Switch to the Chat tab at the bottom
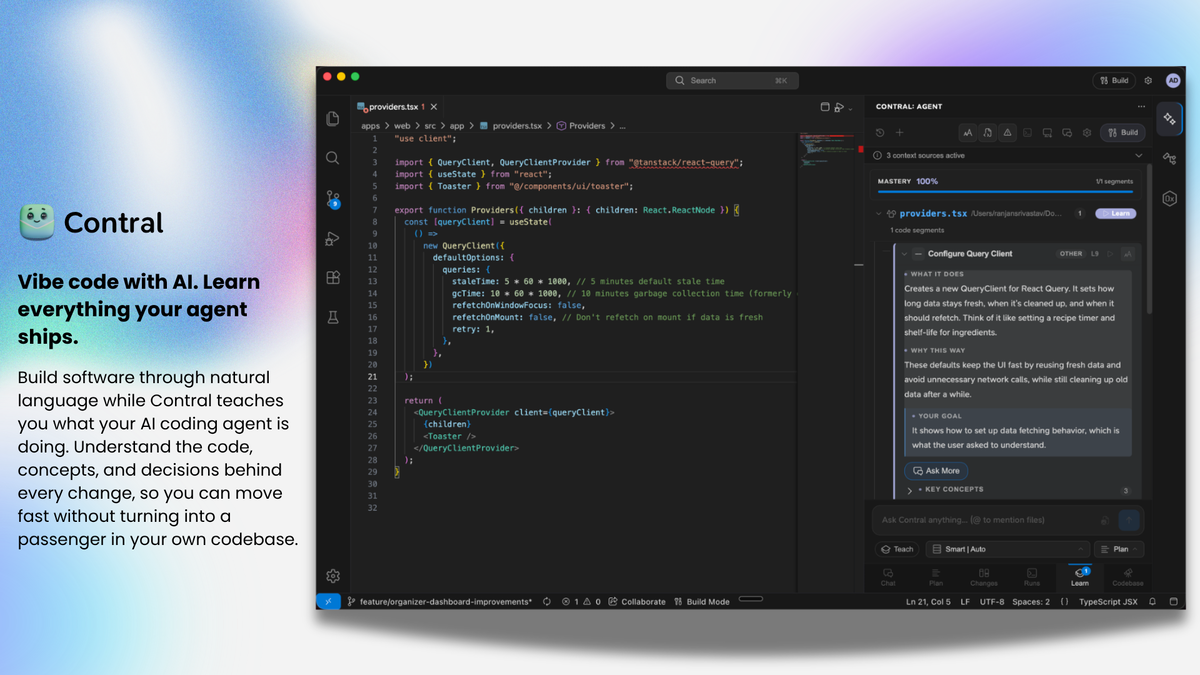1200x675 pixels. pos(888,577)
